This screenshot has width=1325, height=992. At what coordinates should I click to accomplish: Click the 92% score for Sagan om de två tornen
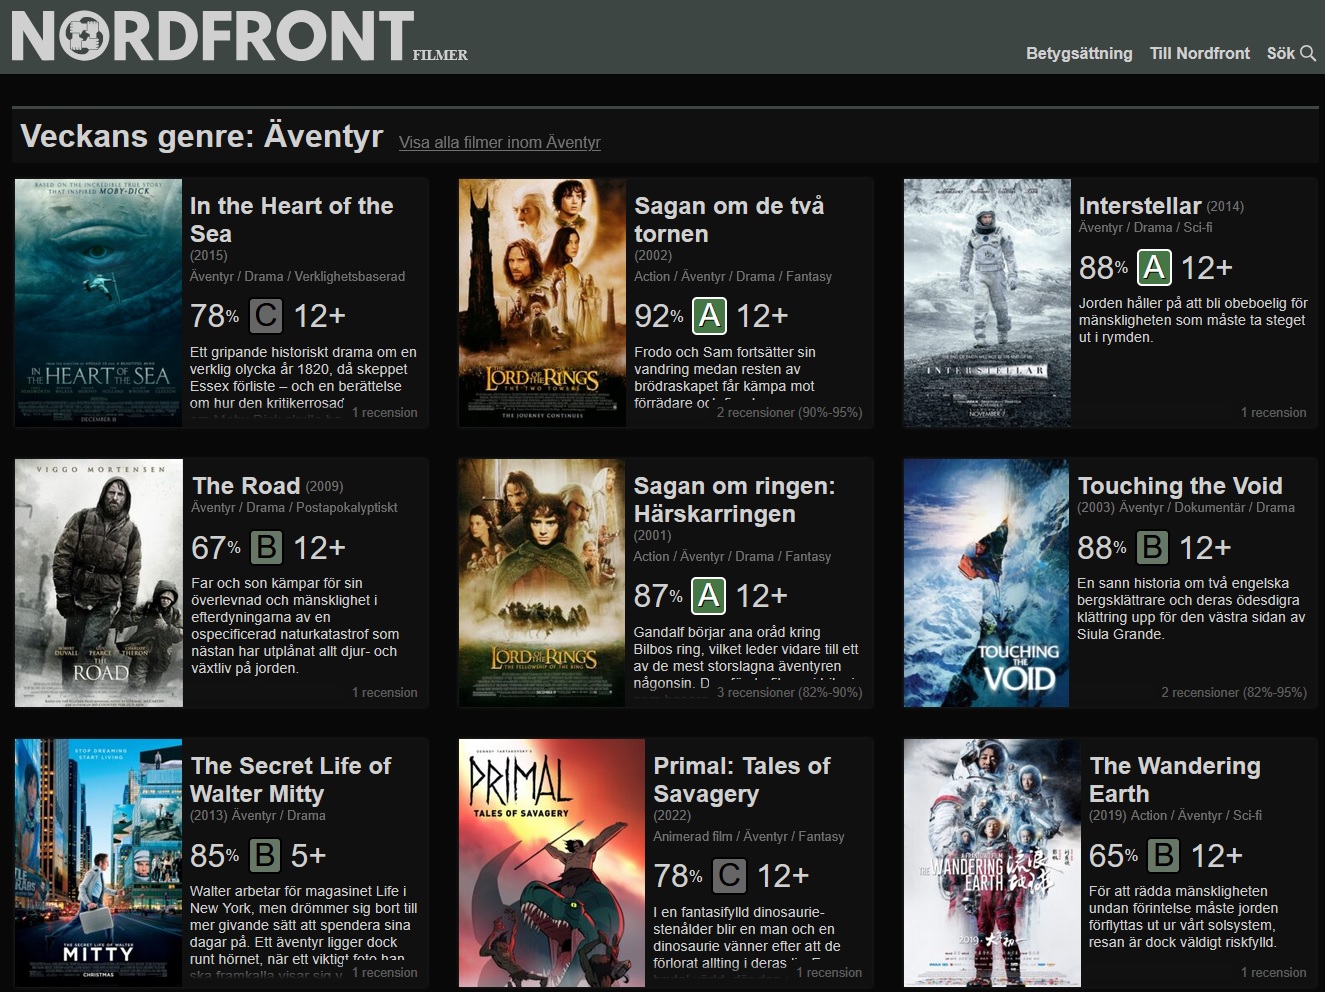coord(659,316)
